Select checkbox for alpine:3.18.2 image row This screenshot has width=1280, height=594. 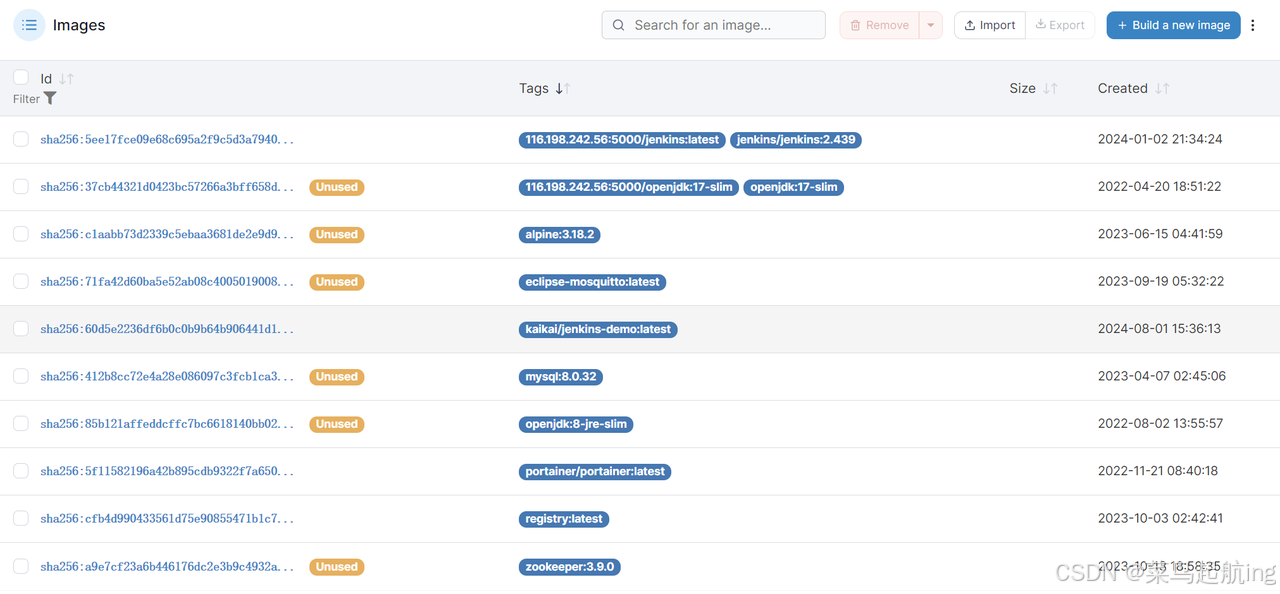tap(21, 234)
